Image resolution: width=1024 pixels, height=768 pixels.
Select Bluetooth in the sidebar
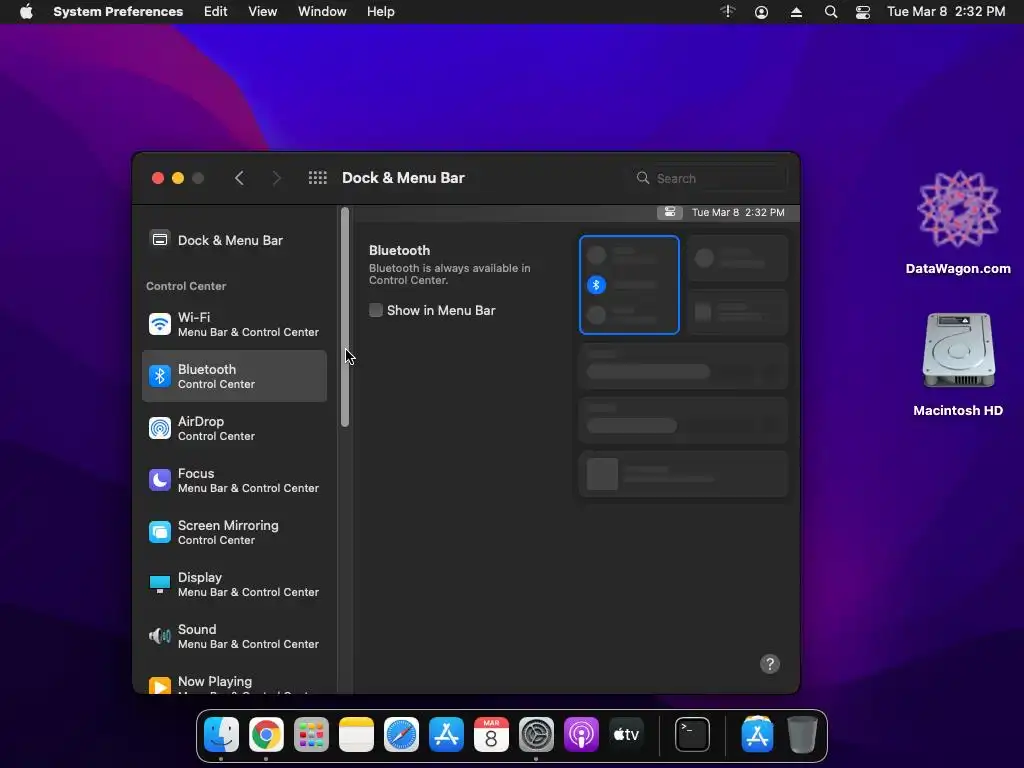234,376
